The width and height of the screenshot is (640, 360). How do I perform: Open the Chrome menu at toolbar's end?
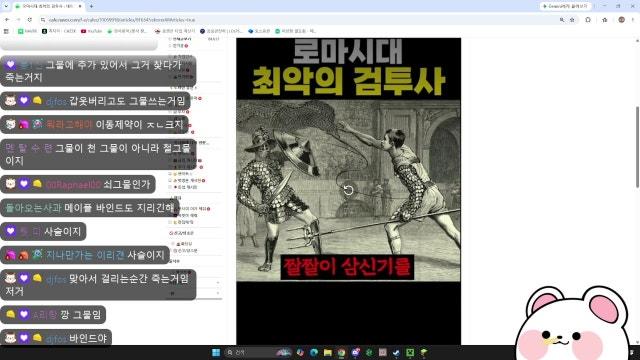click(633, 20)
